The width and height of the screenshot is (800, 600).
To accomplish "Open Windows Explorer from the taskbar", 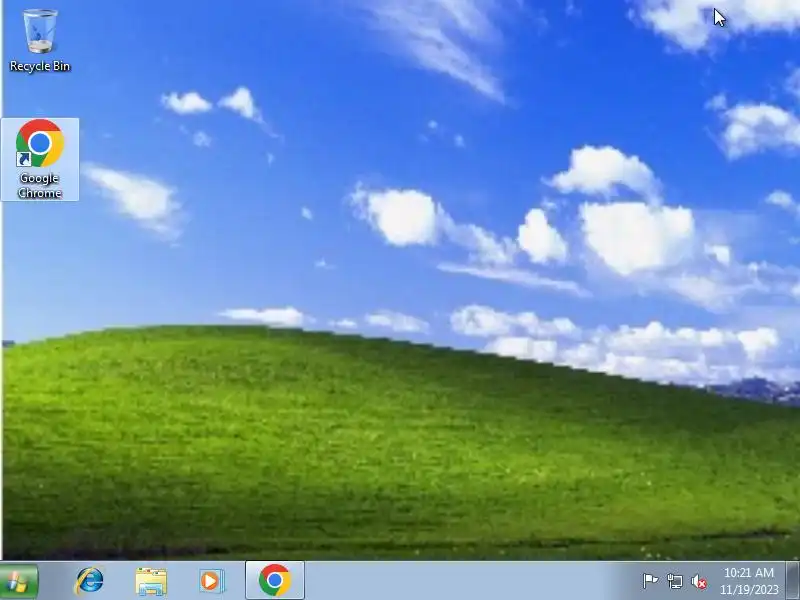I will tap(151, 581).
